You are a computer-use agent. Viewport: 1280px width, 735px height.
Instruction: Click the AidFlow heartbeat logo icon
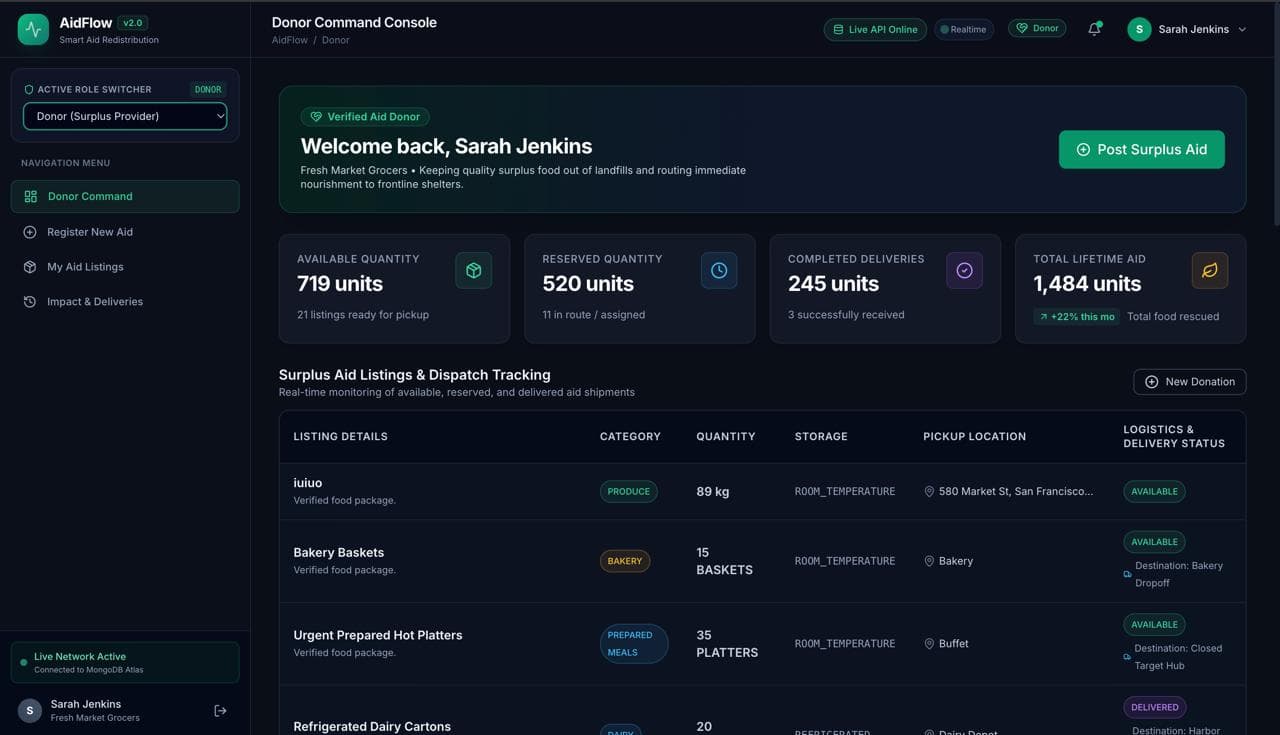(x=33, y=29)
